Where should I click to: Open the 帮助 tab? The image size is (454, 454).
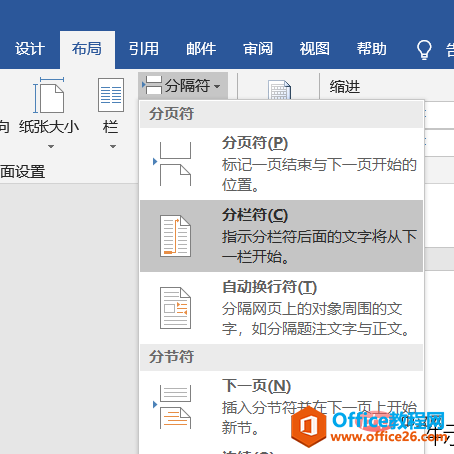click(372, 49)
